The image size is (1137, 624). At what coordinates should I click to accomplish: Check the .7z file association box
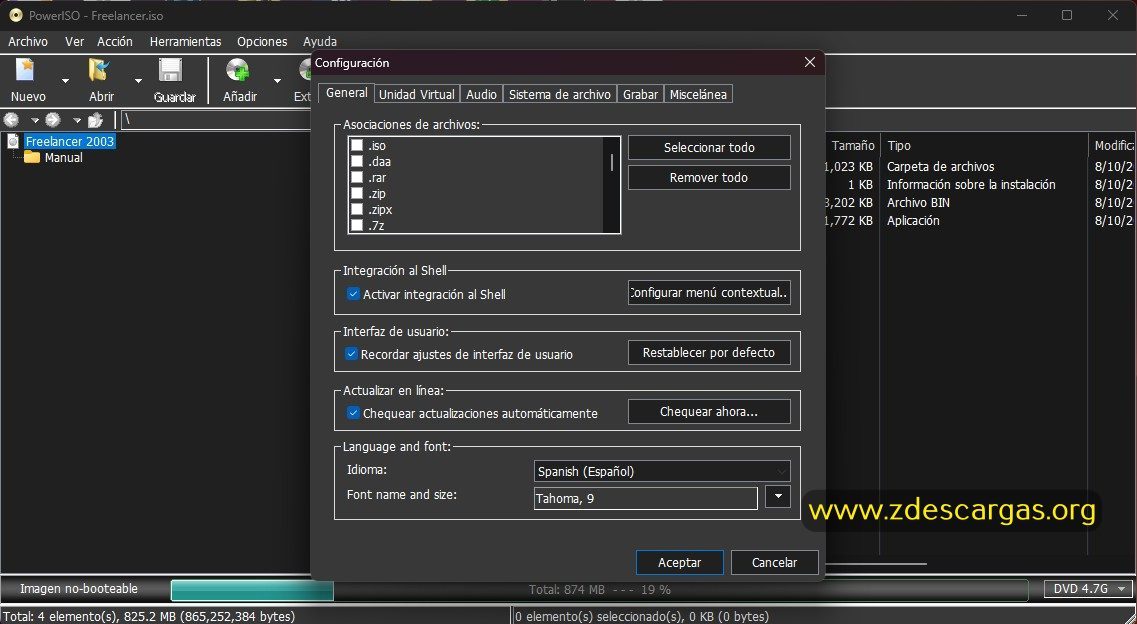(357, 225)
